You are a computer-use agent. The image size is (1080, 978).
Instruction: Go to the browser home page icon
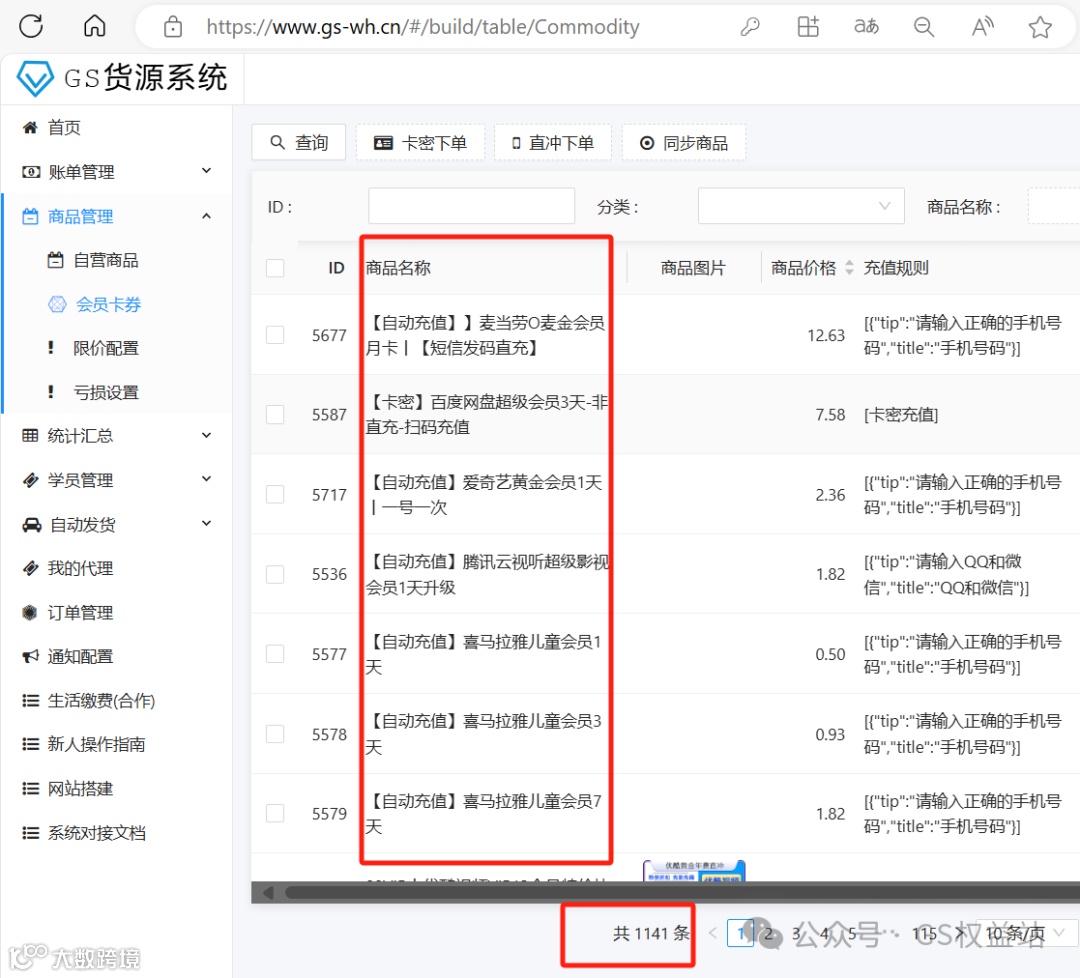[95, 26]
